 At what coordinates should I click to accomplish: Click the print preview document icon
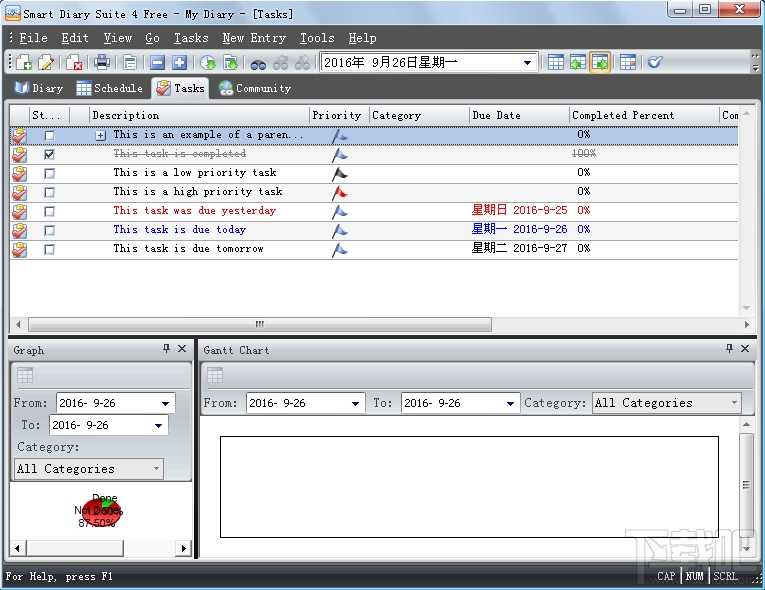click(130, 62)
